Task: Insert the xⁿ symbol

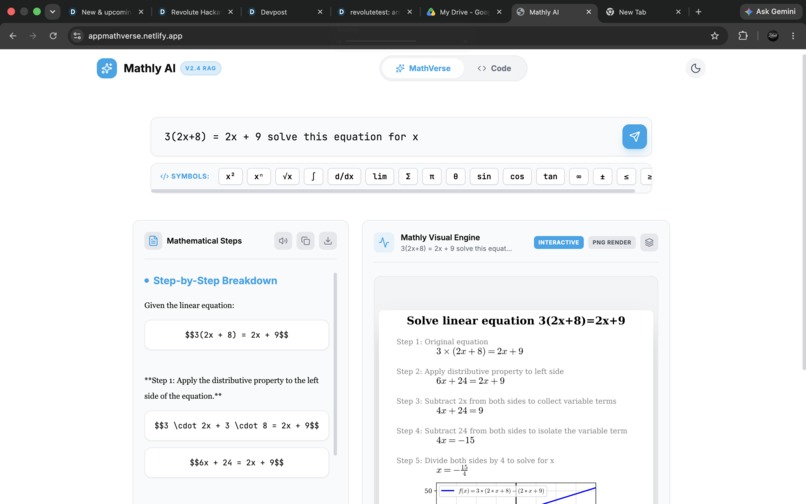Action: pos(259,176)
